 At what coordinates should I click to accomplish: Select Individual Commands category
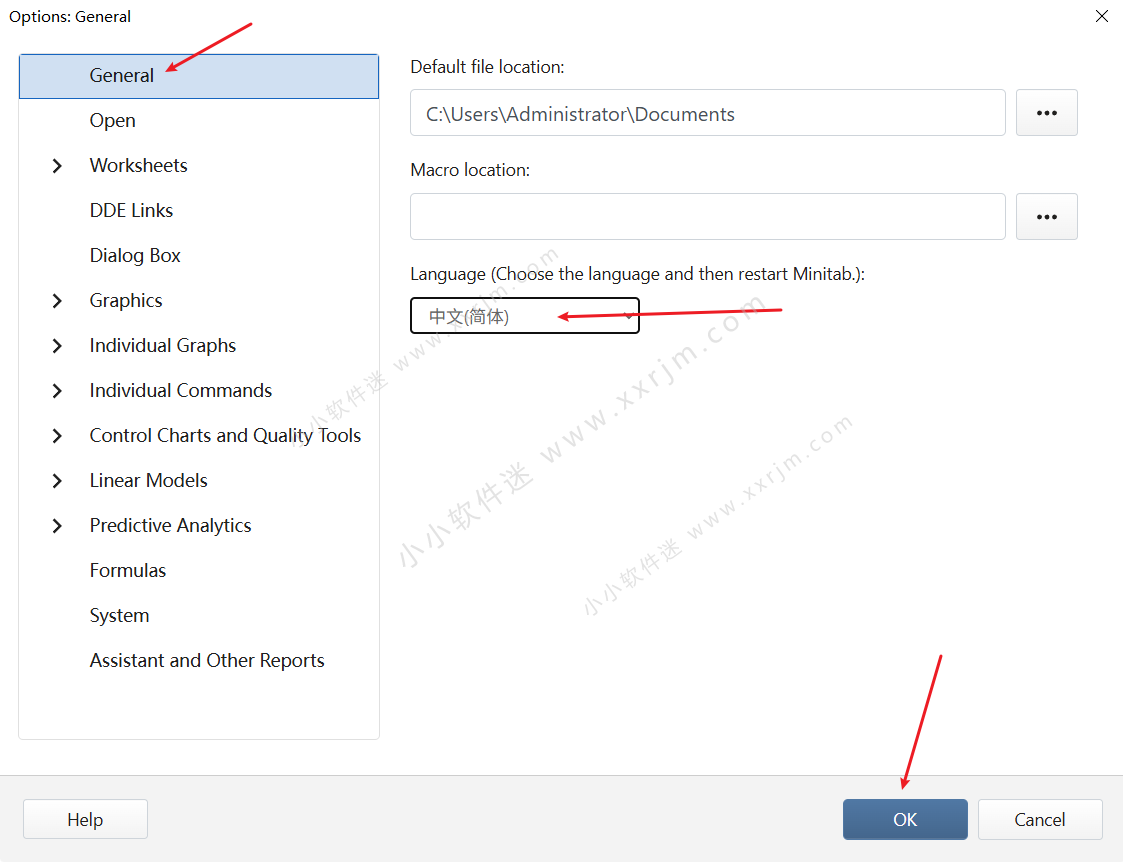pyautogui.click(x=180, y=391)
